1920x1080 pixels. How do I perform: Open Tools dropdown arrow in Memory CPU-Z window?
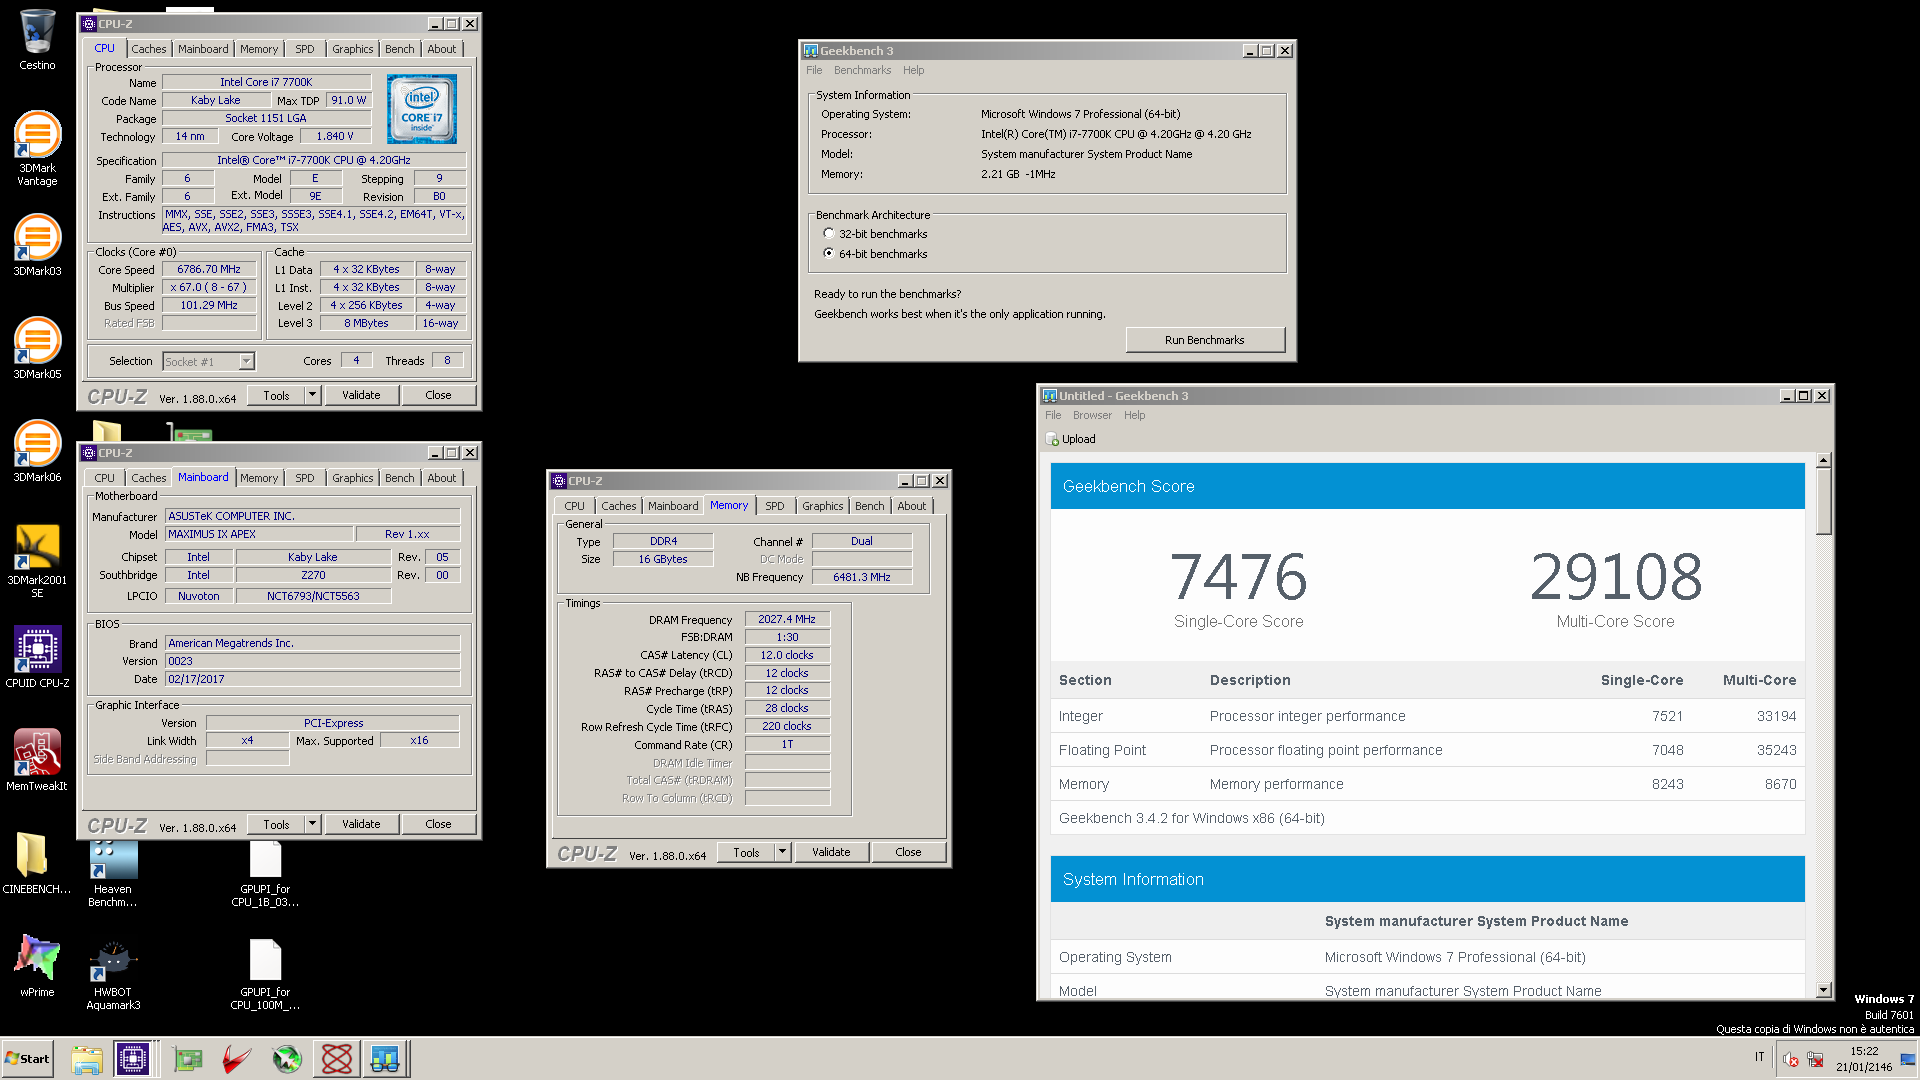(x=782, y=852)
